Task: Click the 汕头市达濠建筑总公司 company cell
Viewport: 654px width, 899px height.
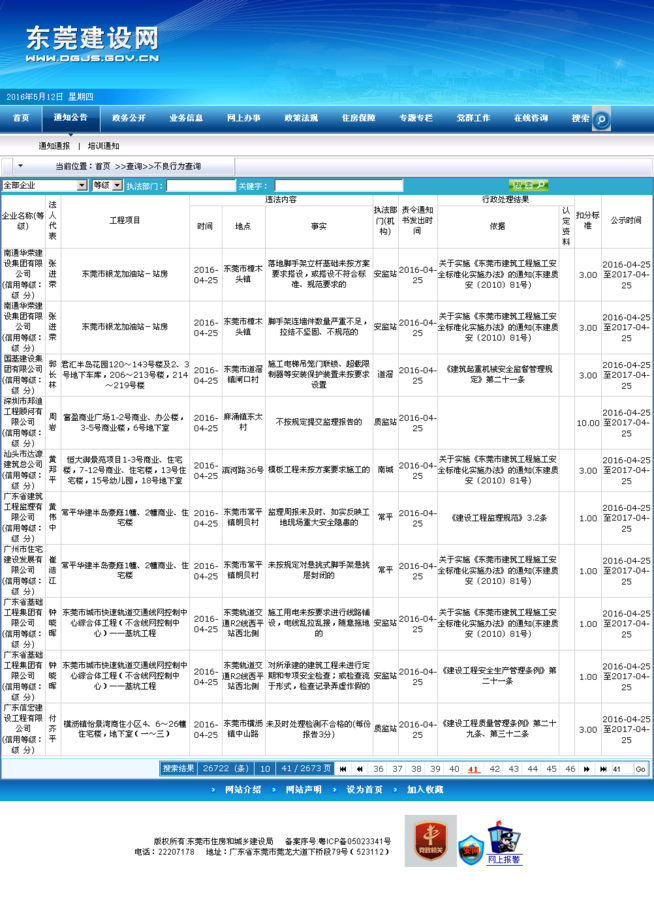Action: coord(24,470)
